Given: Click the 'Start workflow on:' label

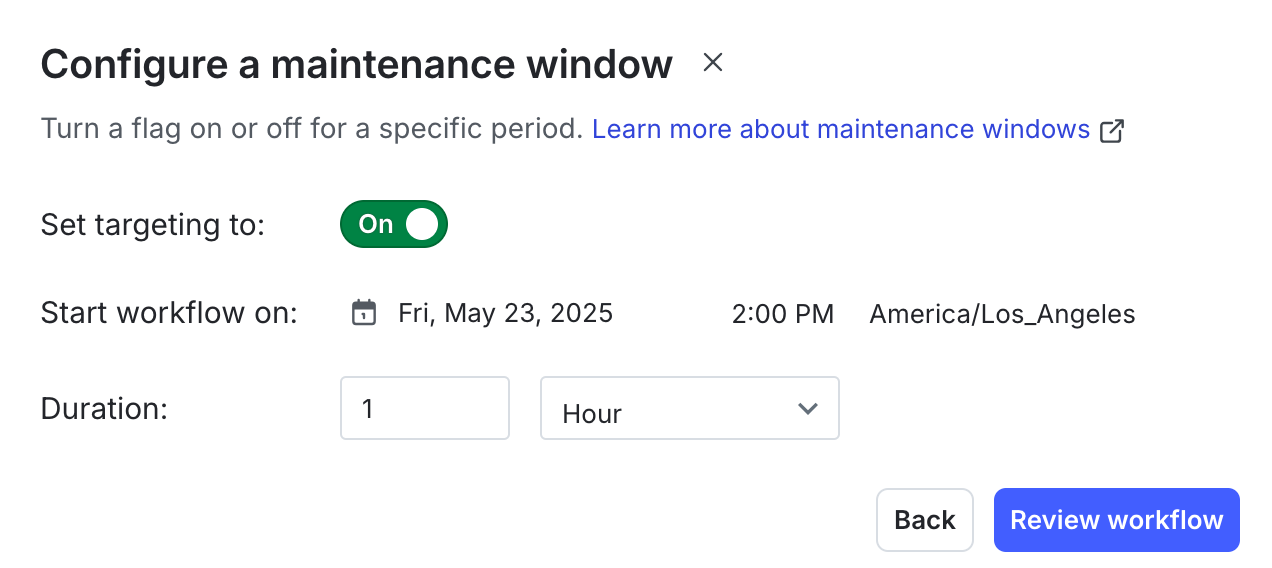Looking at the screenshot, I should coord(169,314).
